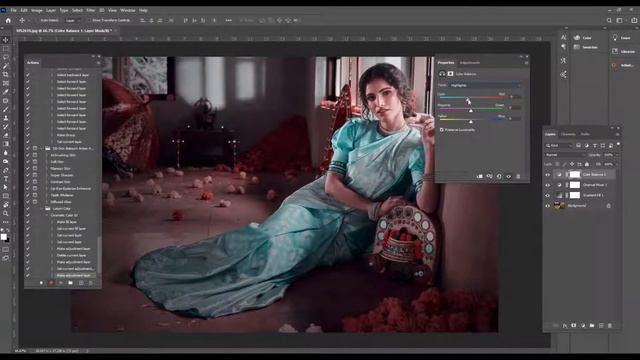640x360 pixels.
Task: Open the Learn panel button
Action: [x=621, y=38]
